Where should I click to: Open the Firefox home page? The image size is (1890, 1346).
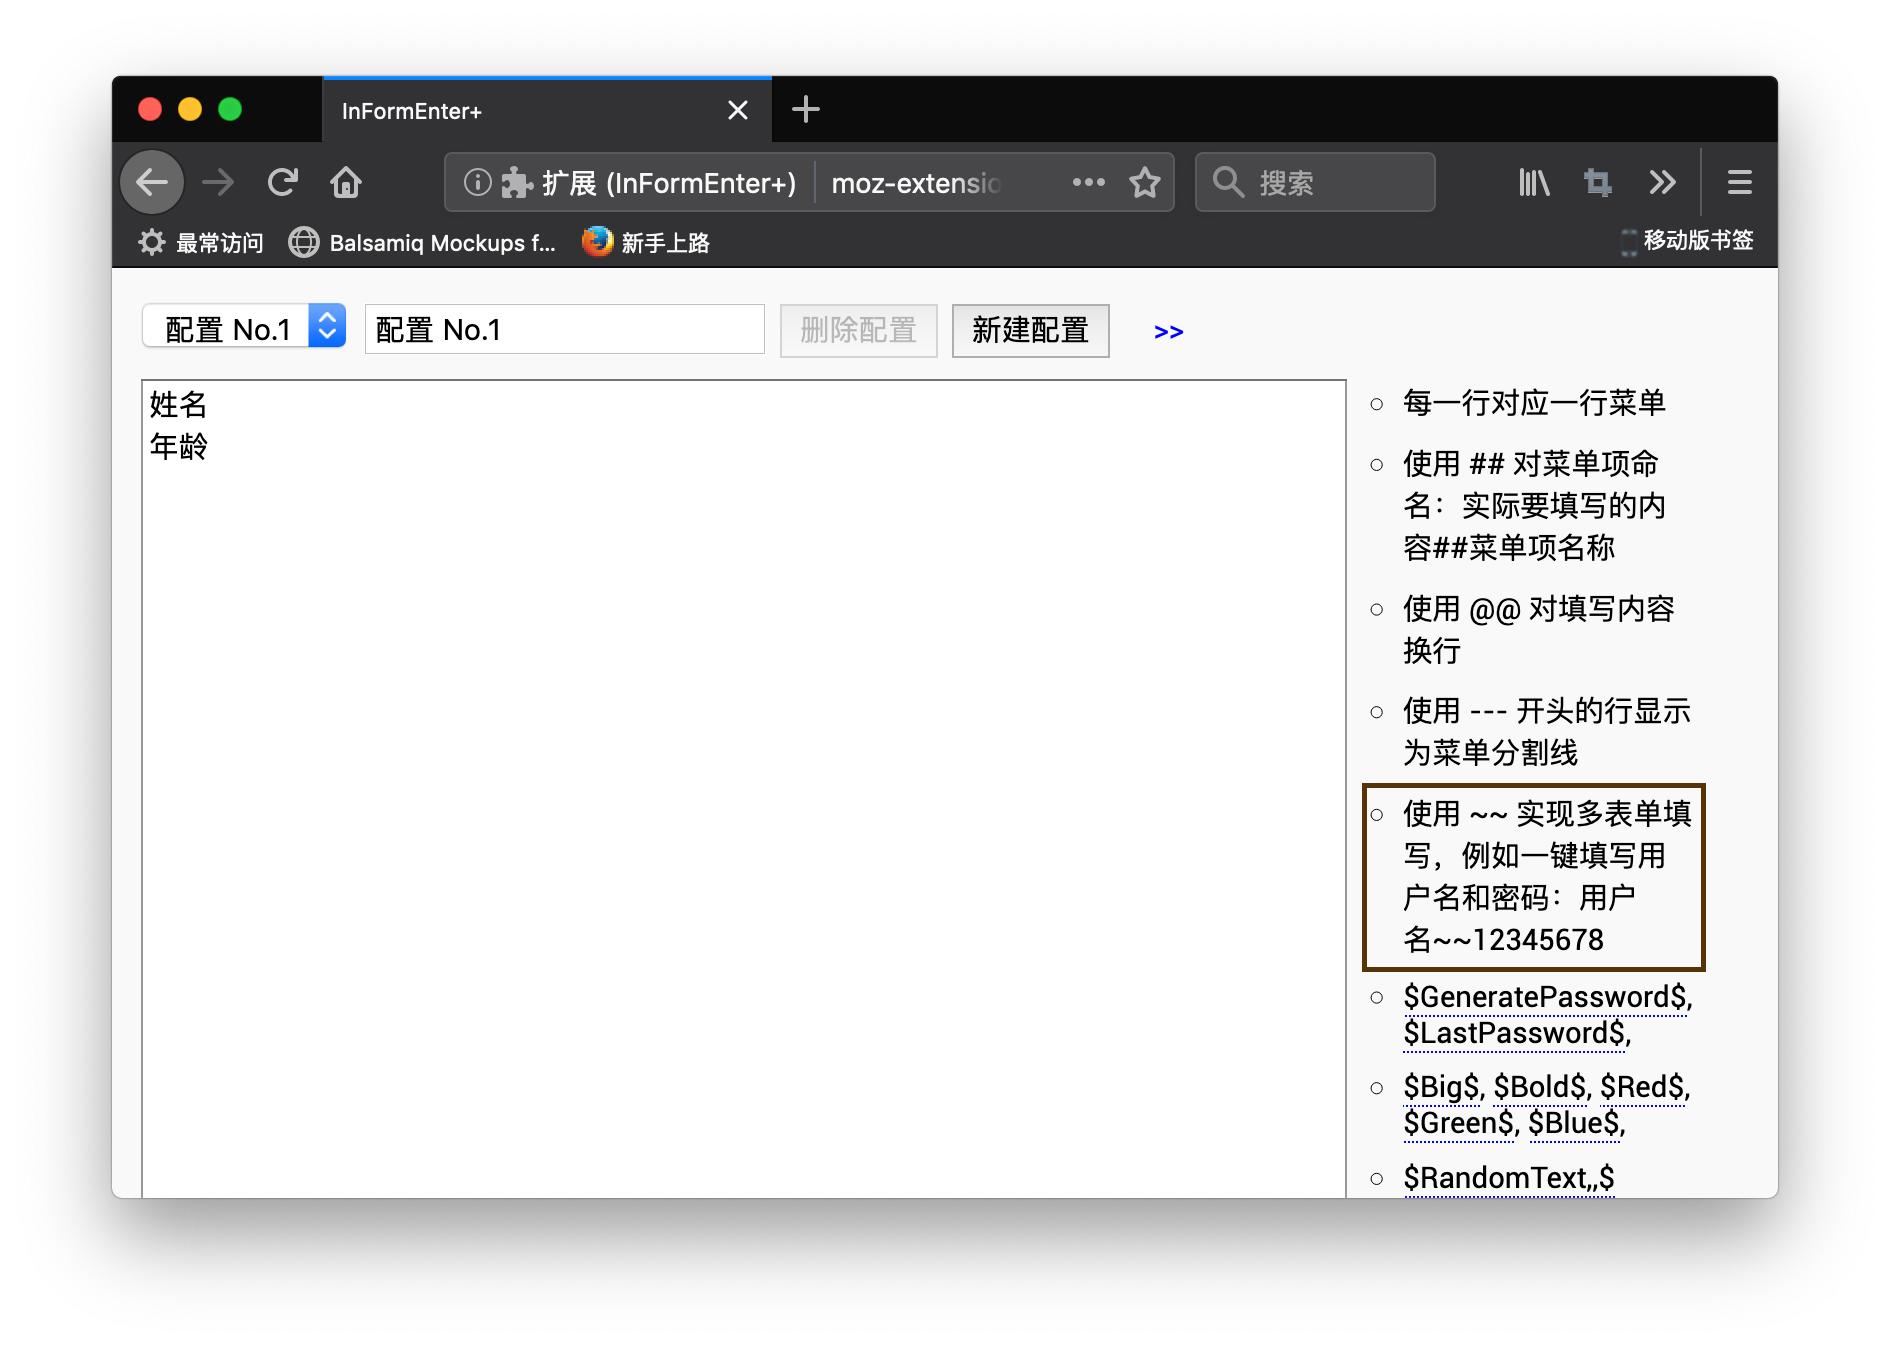pos(346,182)
